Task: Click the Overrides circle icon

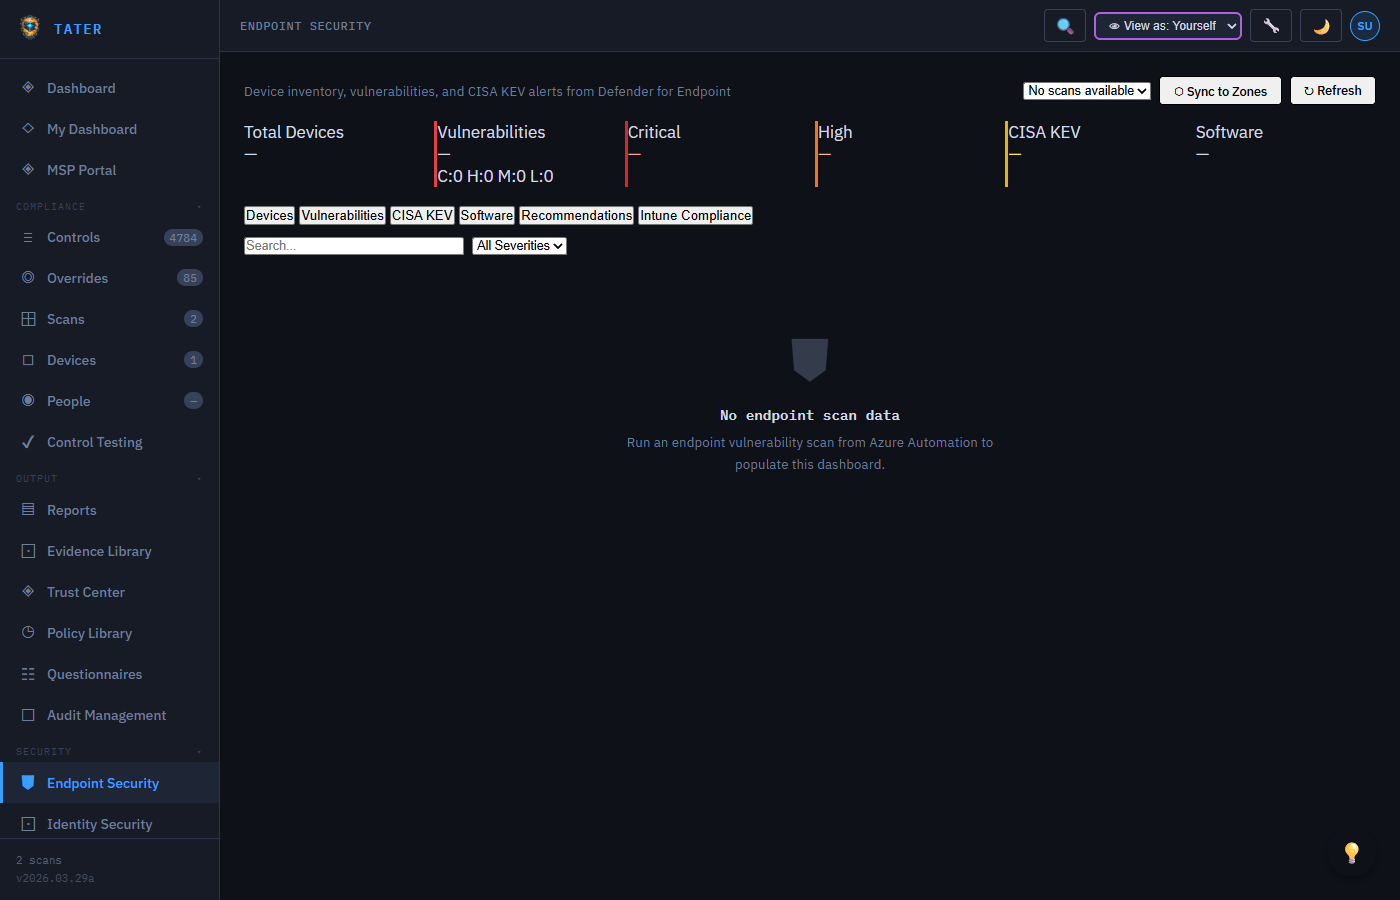Action: point(28,278)
